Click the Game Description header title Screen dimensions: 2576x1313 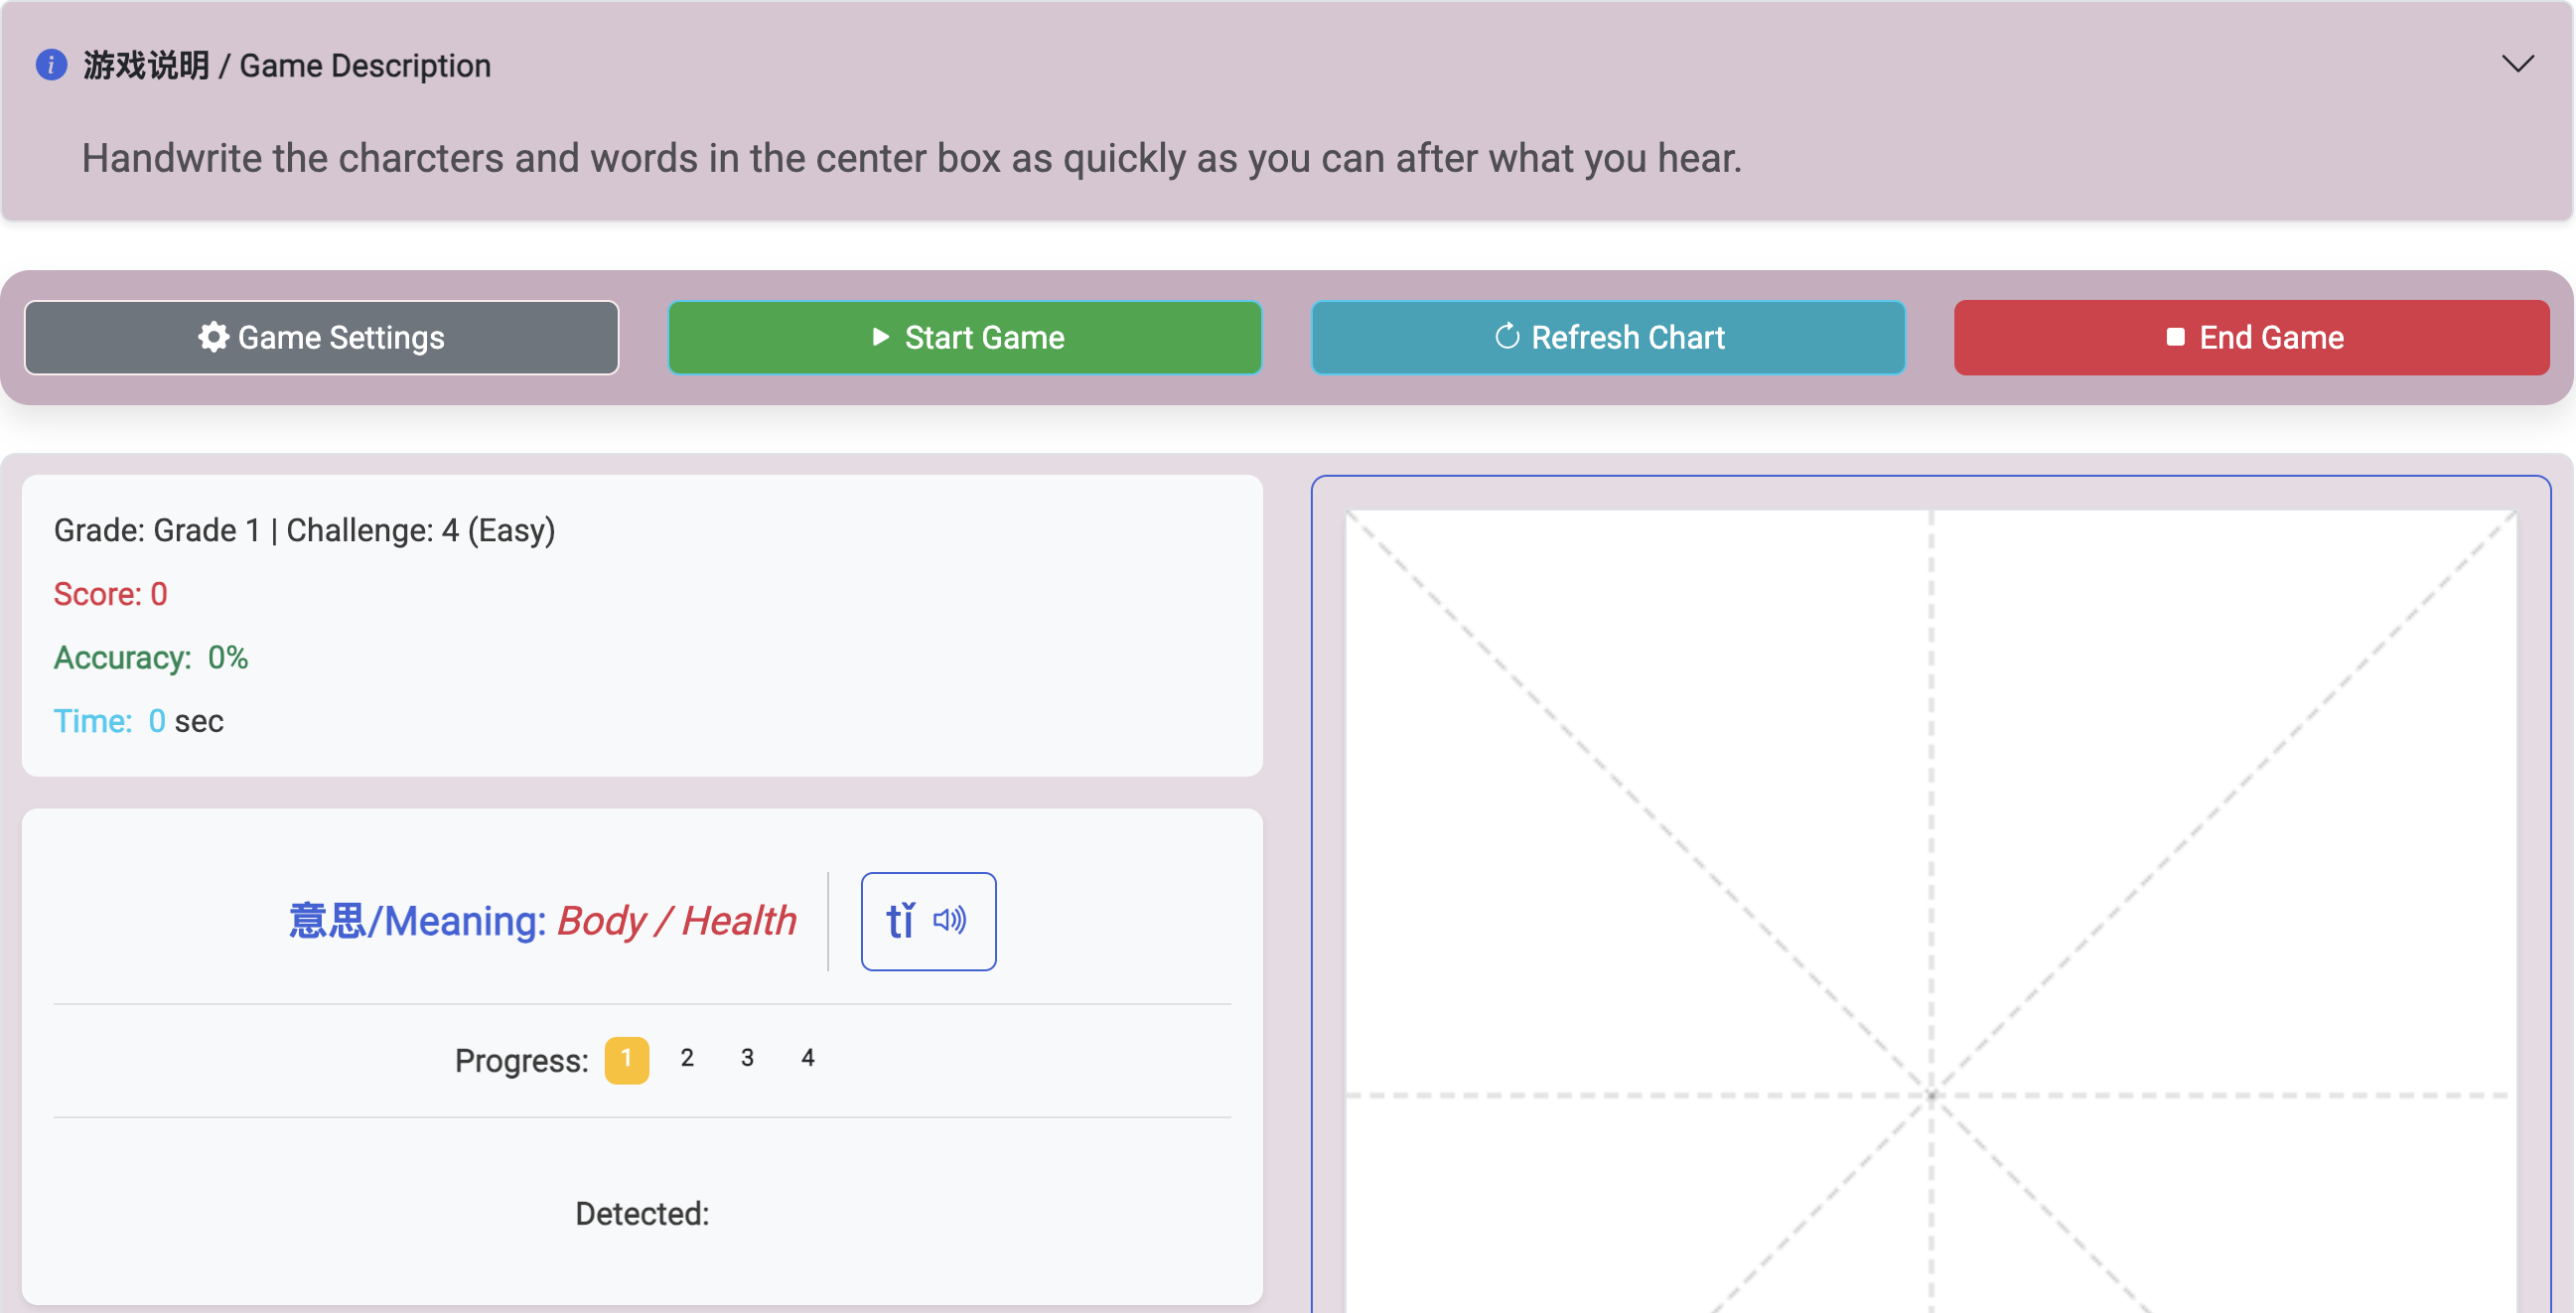click(x=287, y=66)
